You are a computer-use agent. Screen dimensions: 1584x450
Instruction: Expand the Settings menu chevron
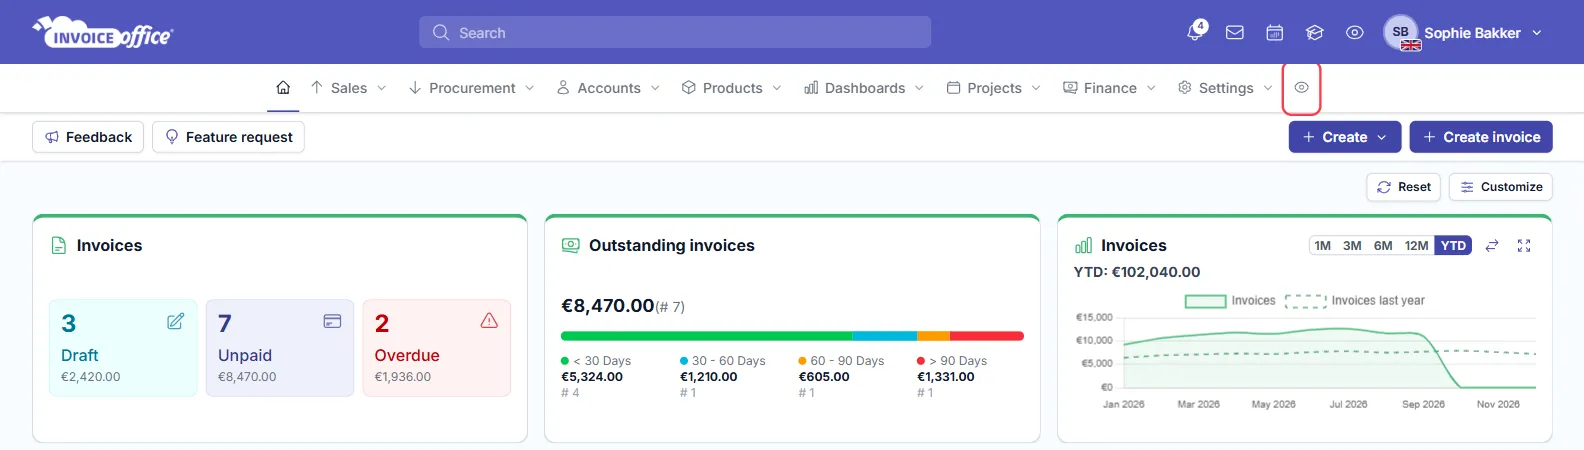1268,88
